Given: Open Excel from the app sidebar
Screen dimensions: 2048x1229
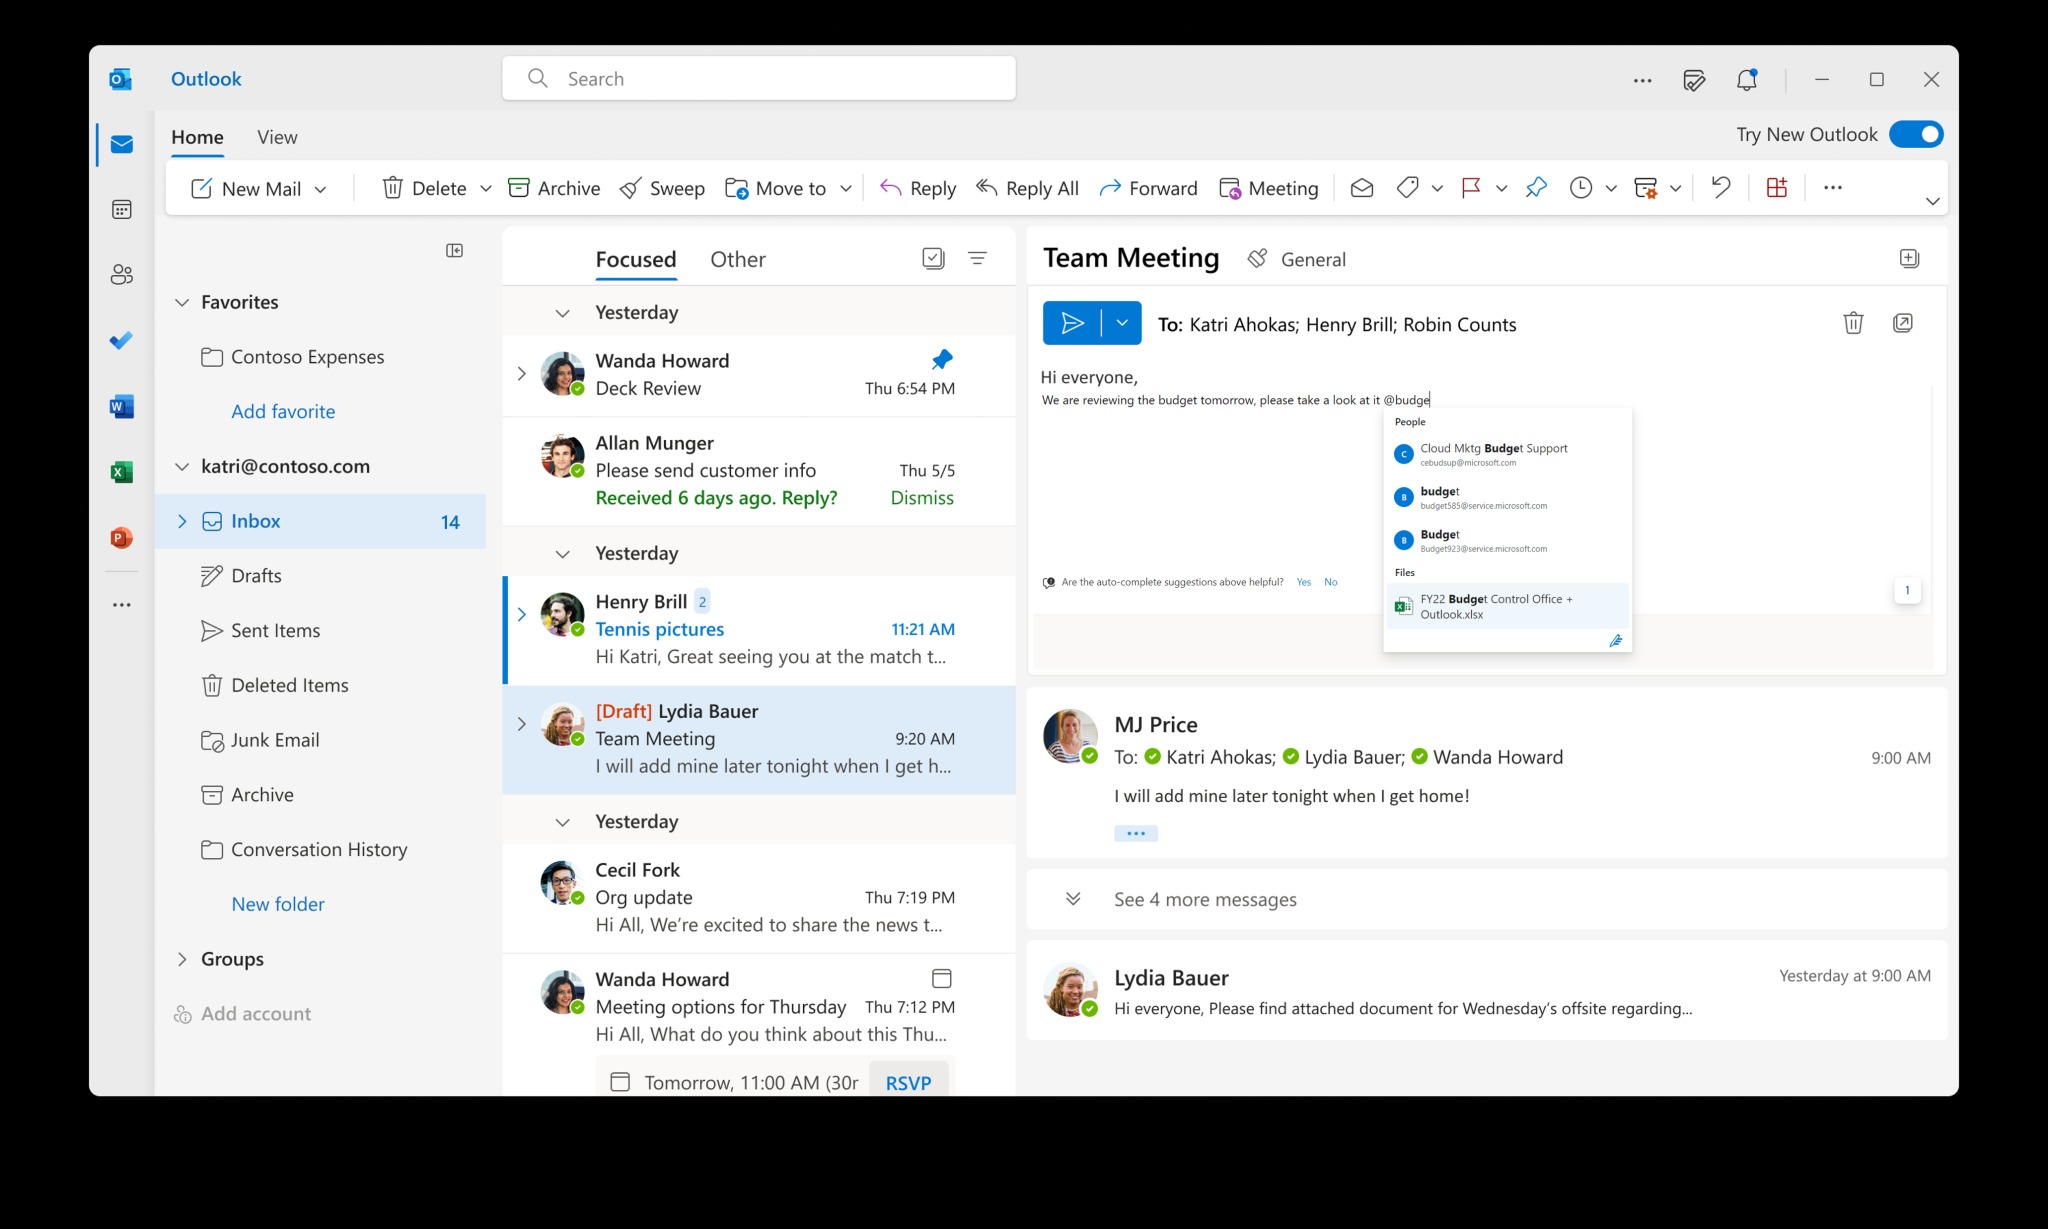Looking at the screenshot, I should pyautogui.click(x=121, y=471).
